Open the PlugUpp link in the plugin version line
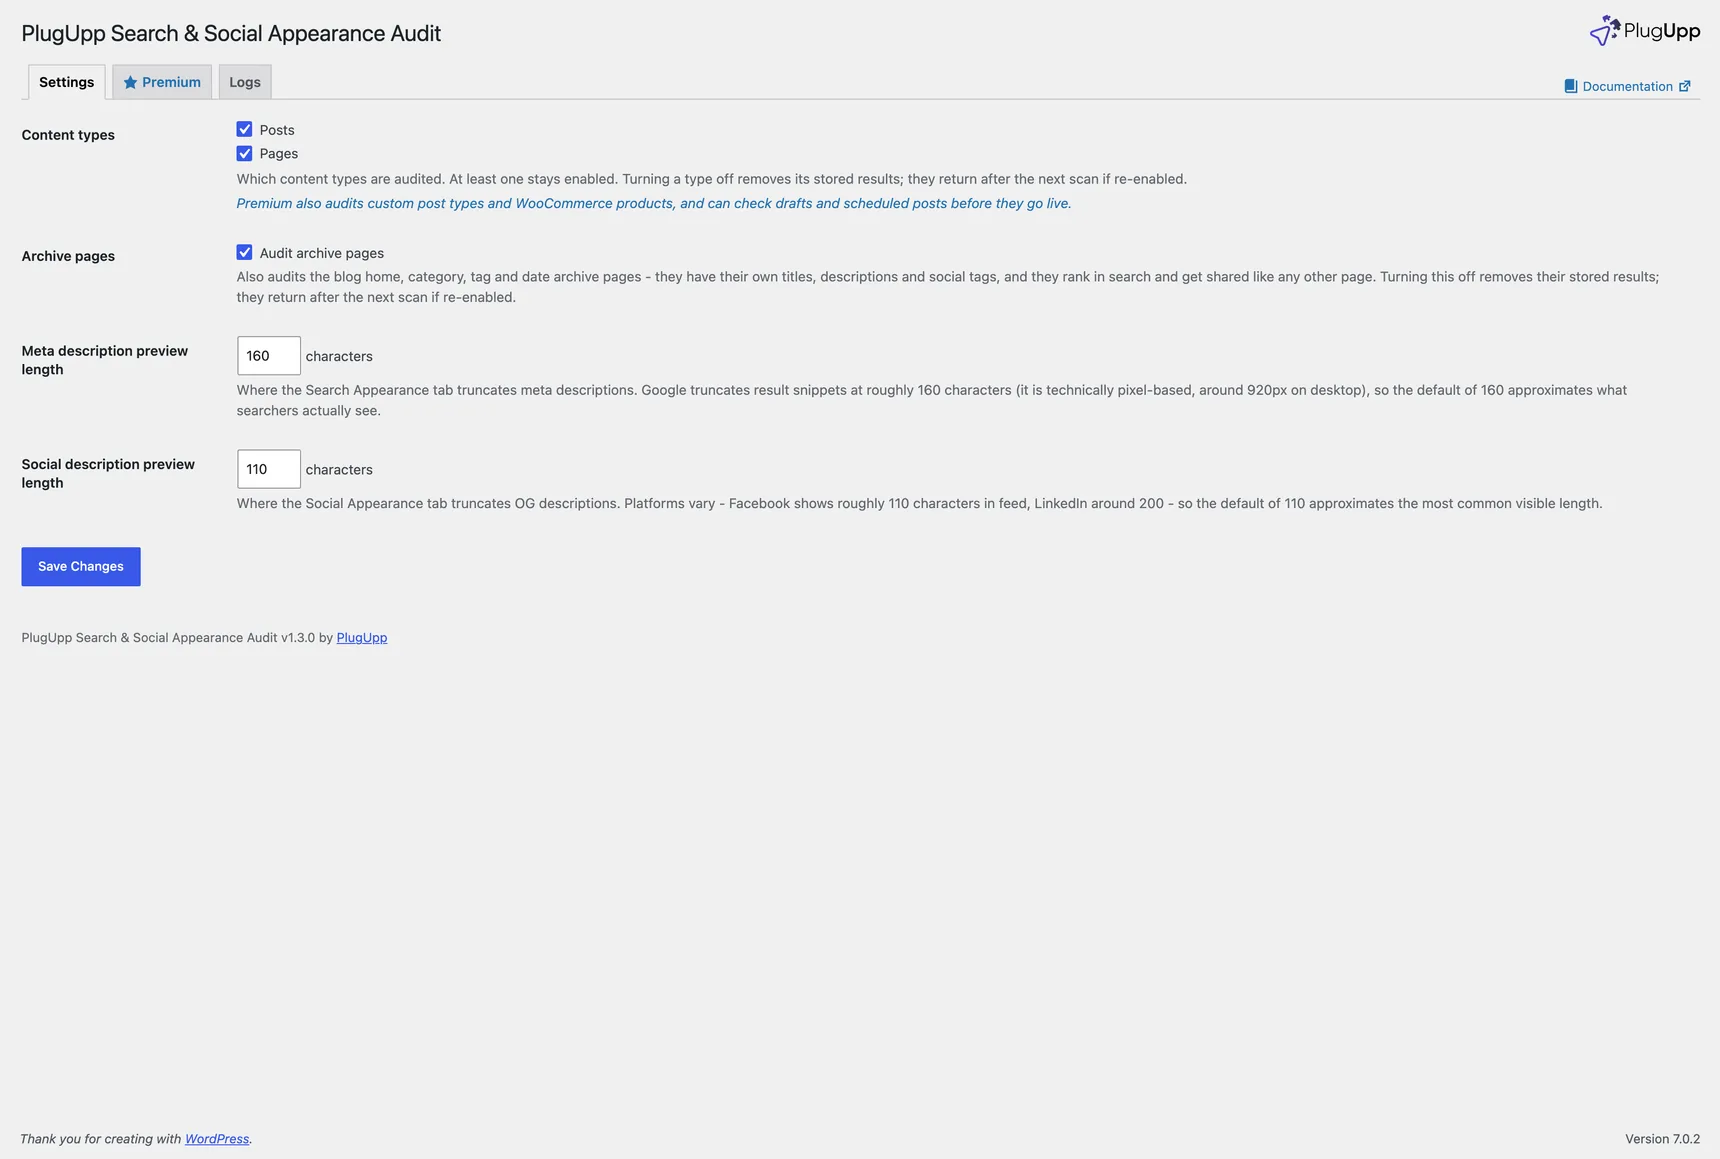1720x1159 pixels. [362, 637]
